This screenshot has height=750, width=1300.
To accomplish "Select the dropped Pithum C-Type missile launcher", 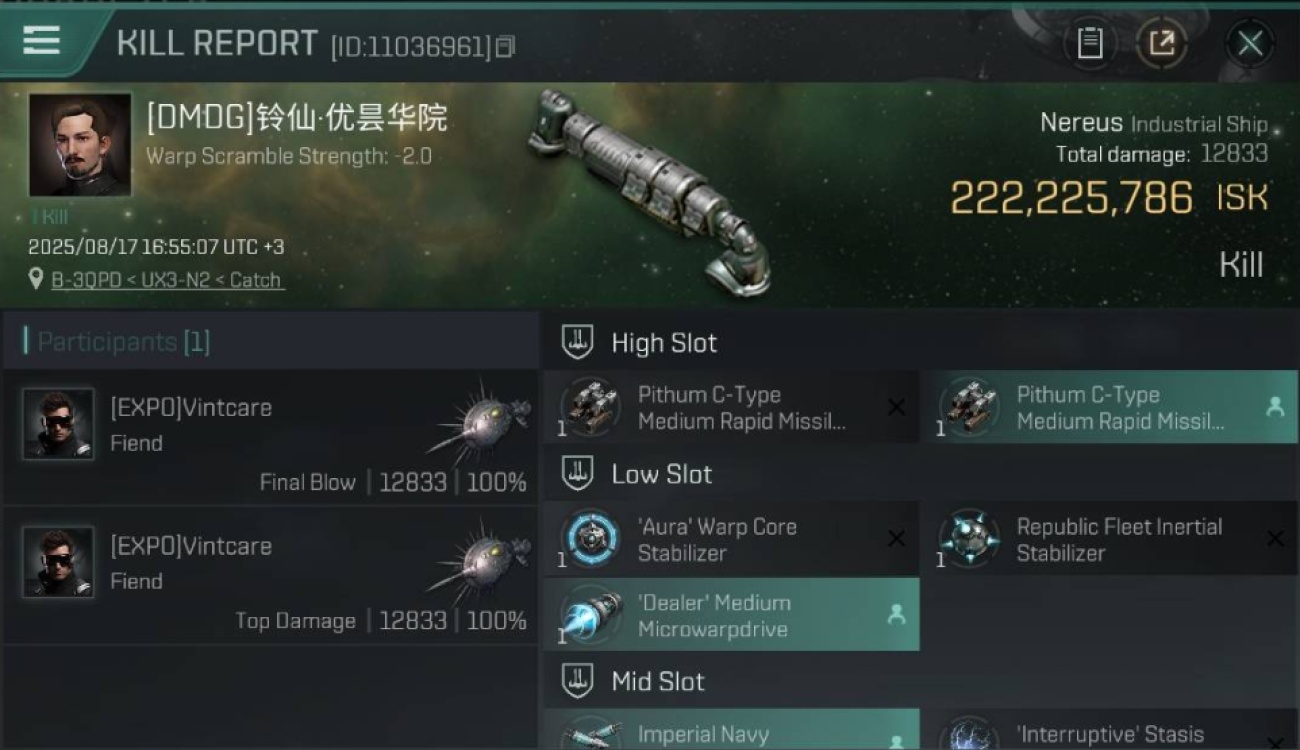I will pos(1109,407).
